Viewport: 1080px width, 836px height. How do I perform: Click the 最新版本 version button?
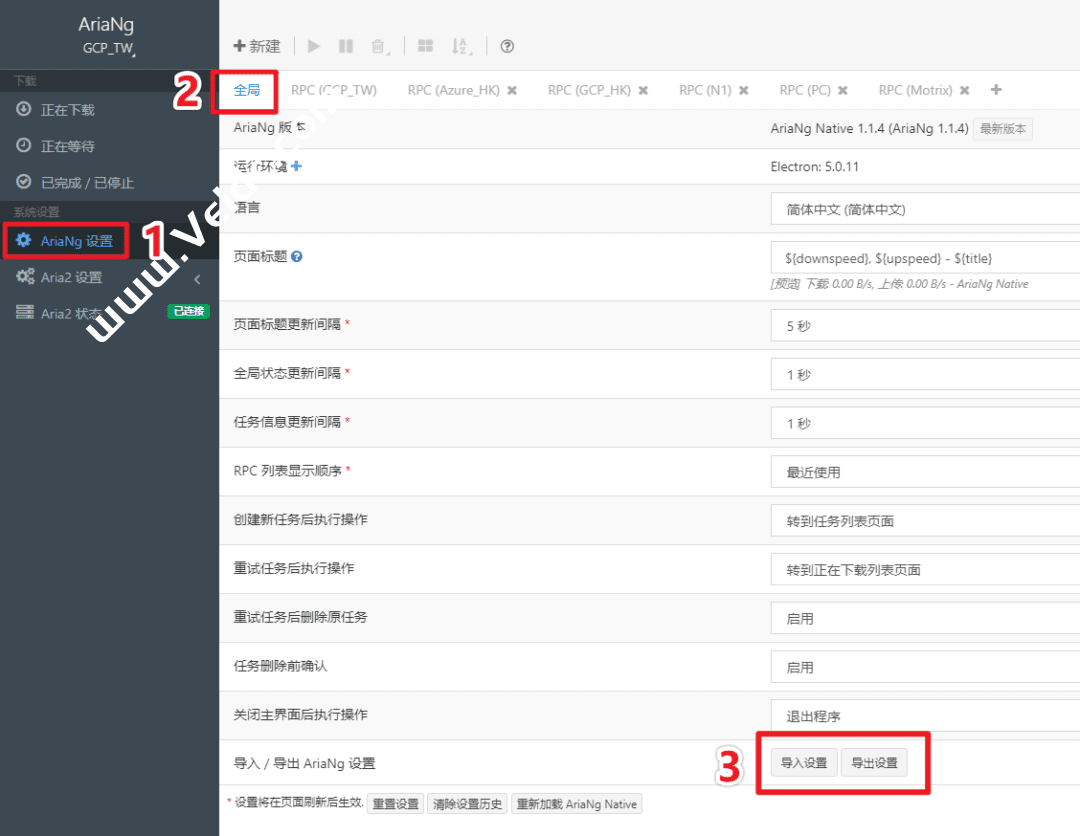pyautogui.click(x=1002, y=129)
